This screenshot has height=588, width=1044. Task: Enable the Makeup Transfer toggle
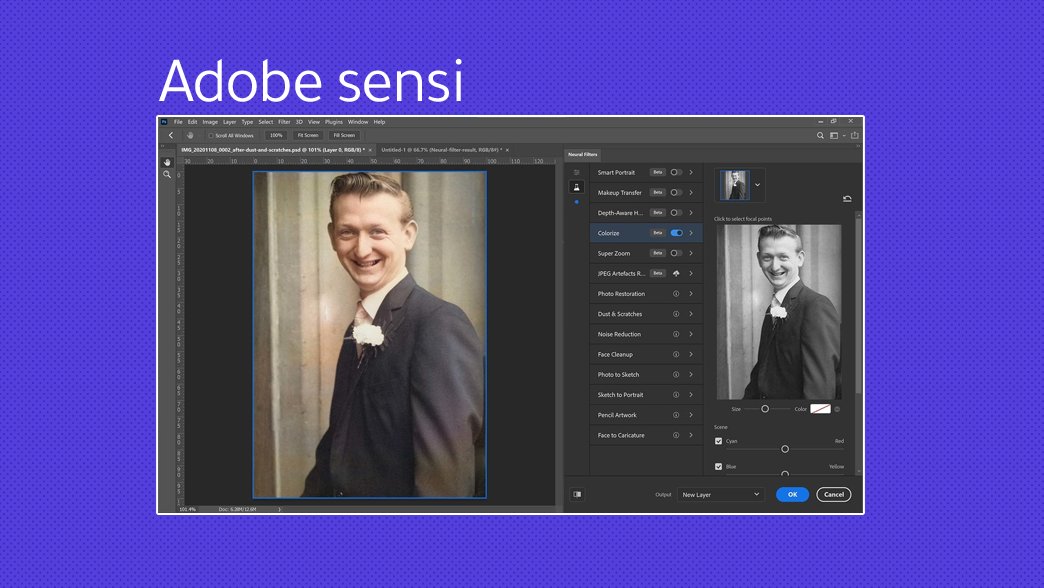pos(676,192)
